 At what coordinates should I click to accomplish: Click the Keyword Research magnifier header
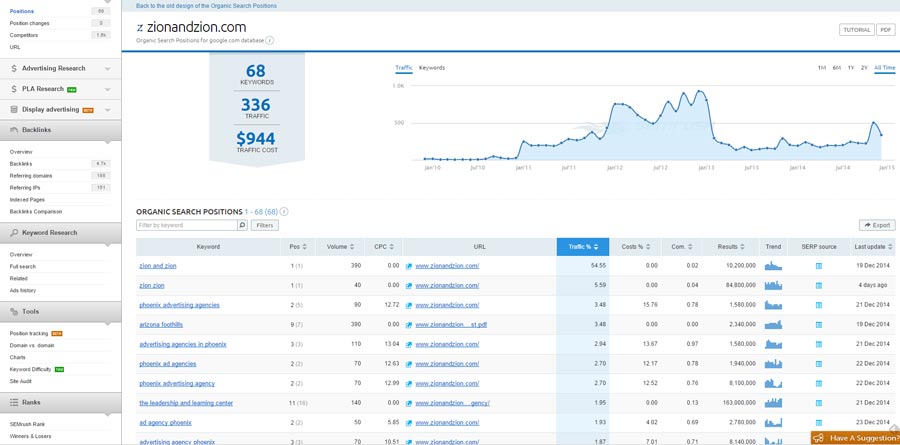(60, 233)
